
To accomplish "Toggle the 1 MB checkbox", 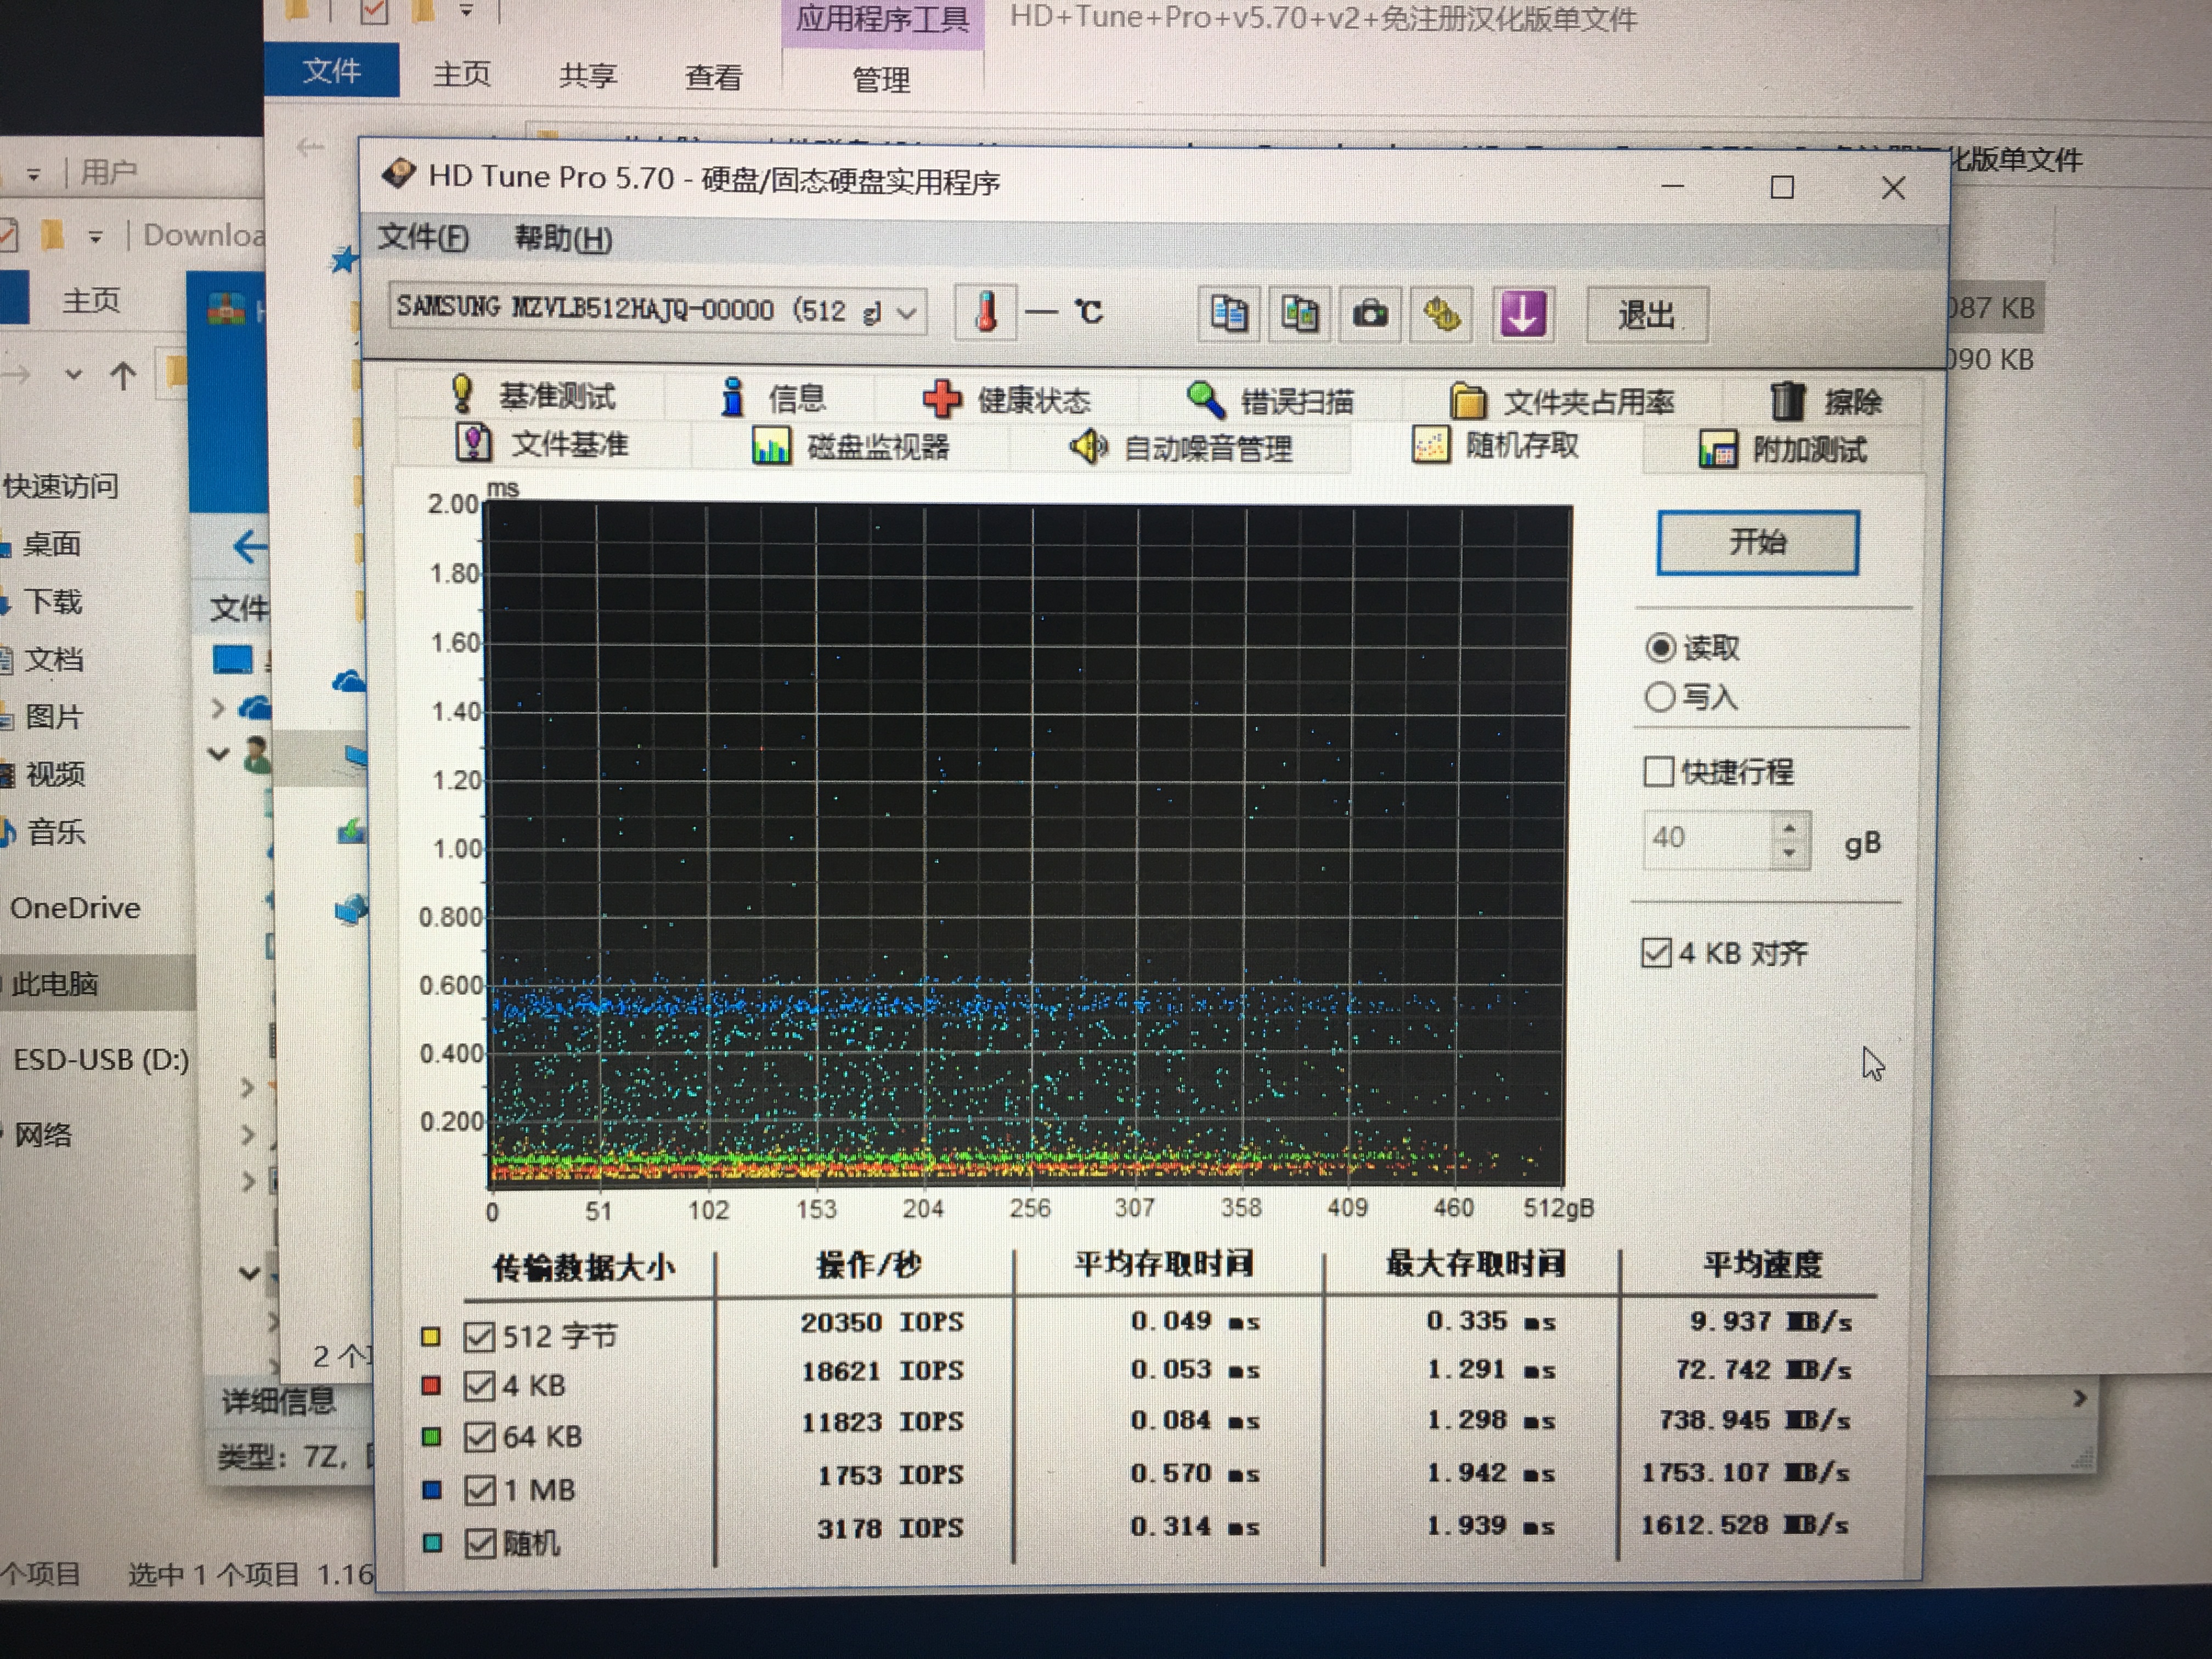I will pyautogui.click(x=480, y=1490).
